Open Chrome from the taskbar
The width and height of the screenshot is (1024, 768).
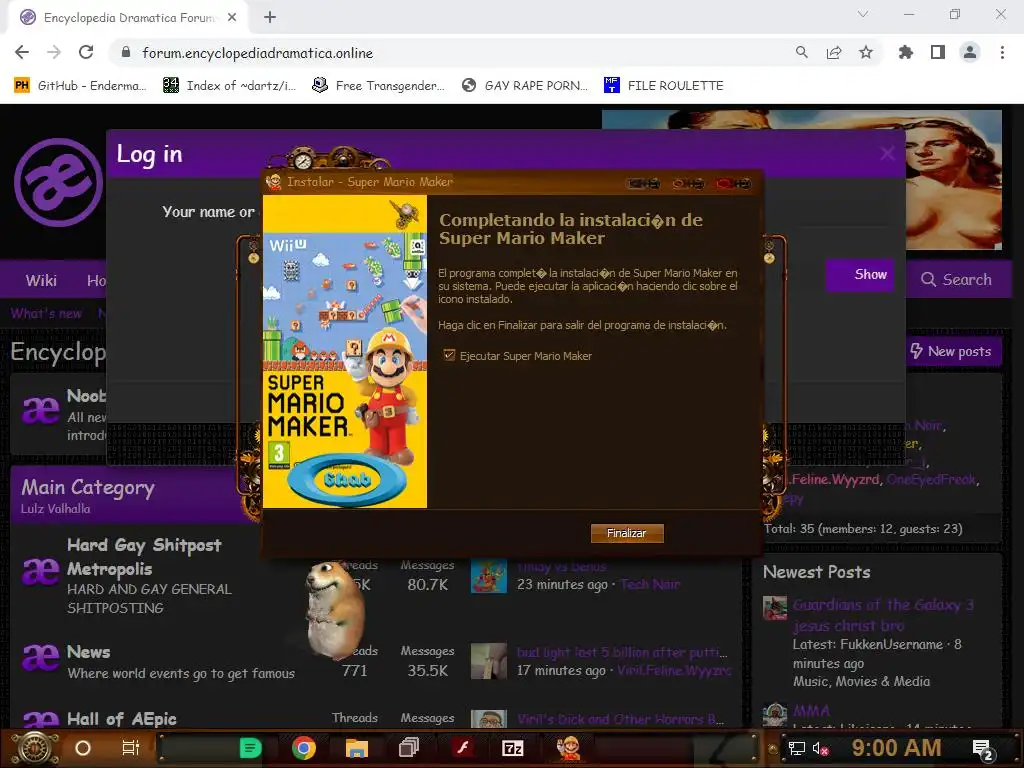click(x=304, y=748)
